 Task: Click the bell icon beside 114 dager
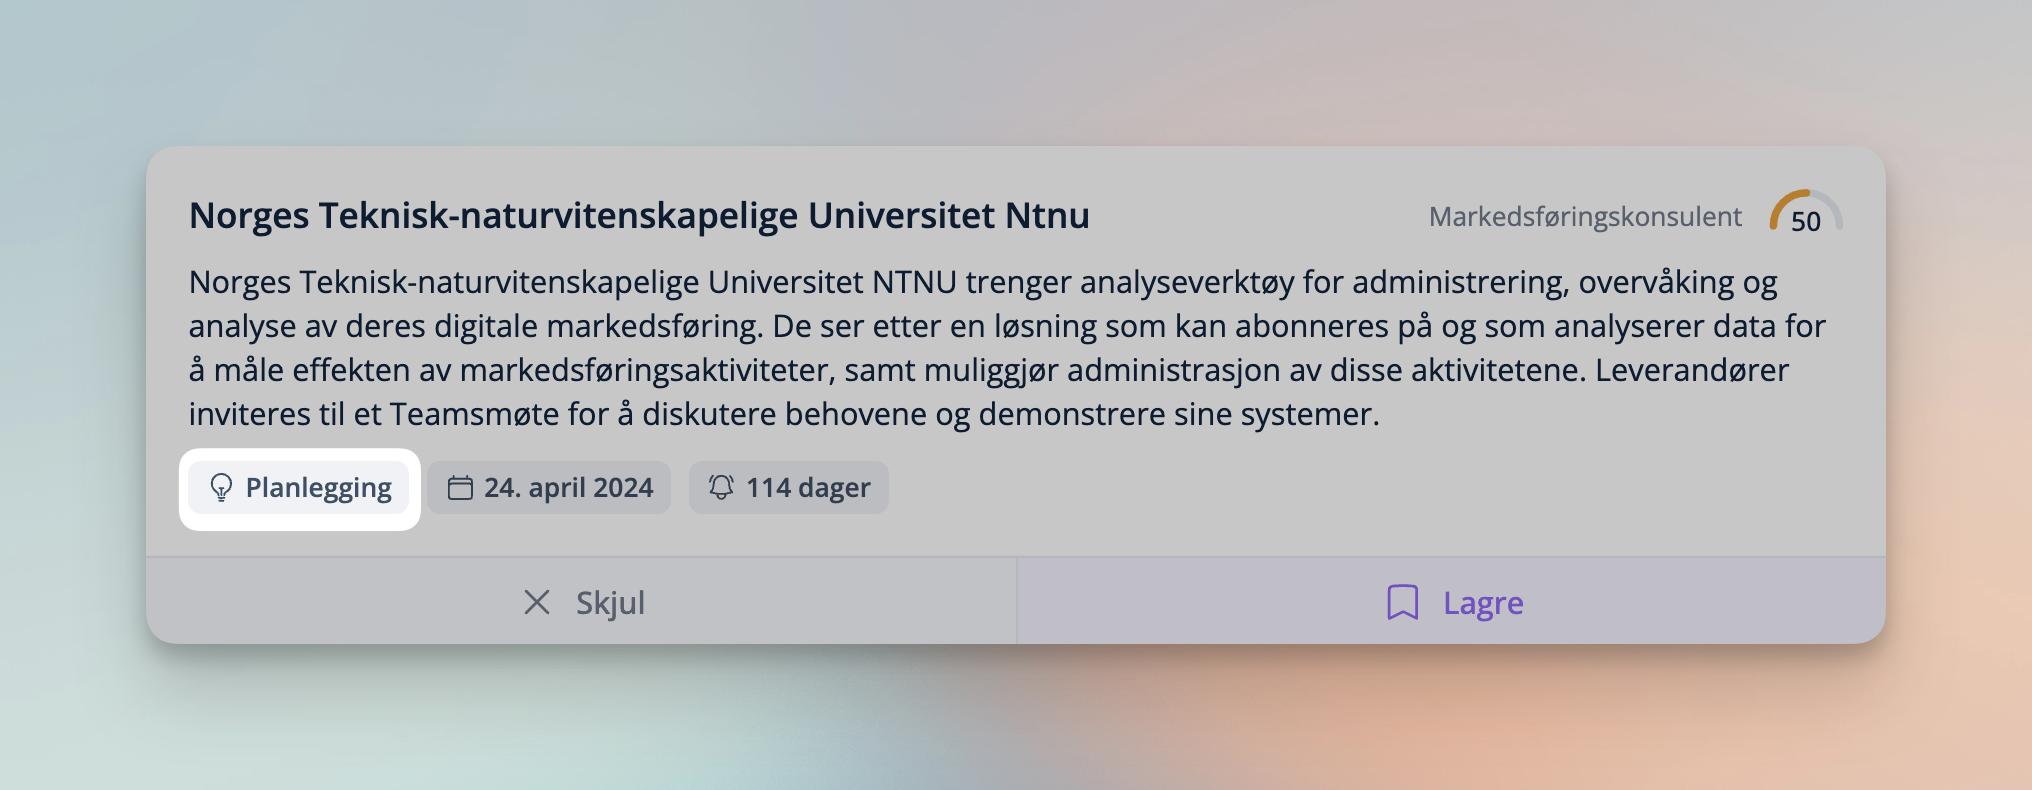[721, 487]
